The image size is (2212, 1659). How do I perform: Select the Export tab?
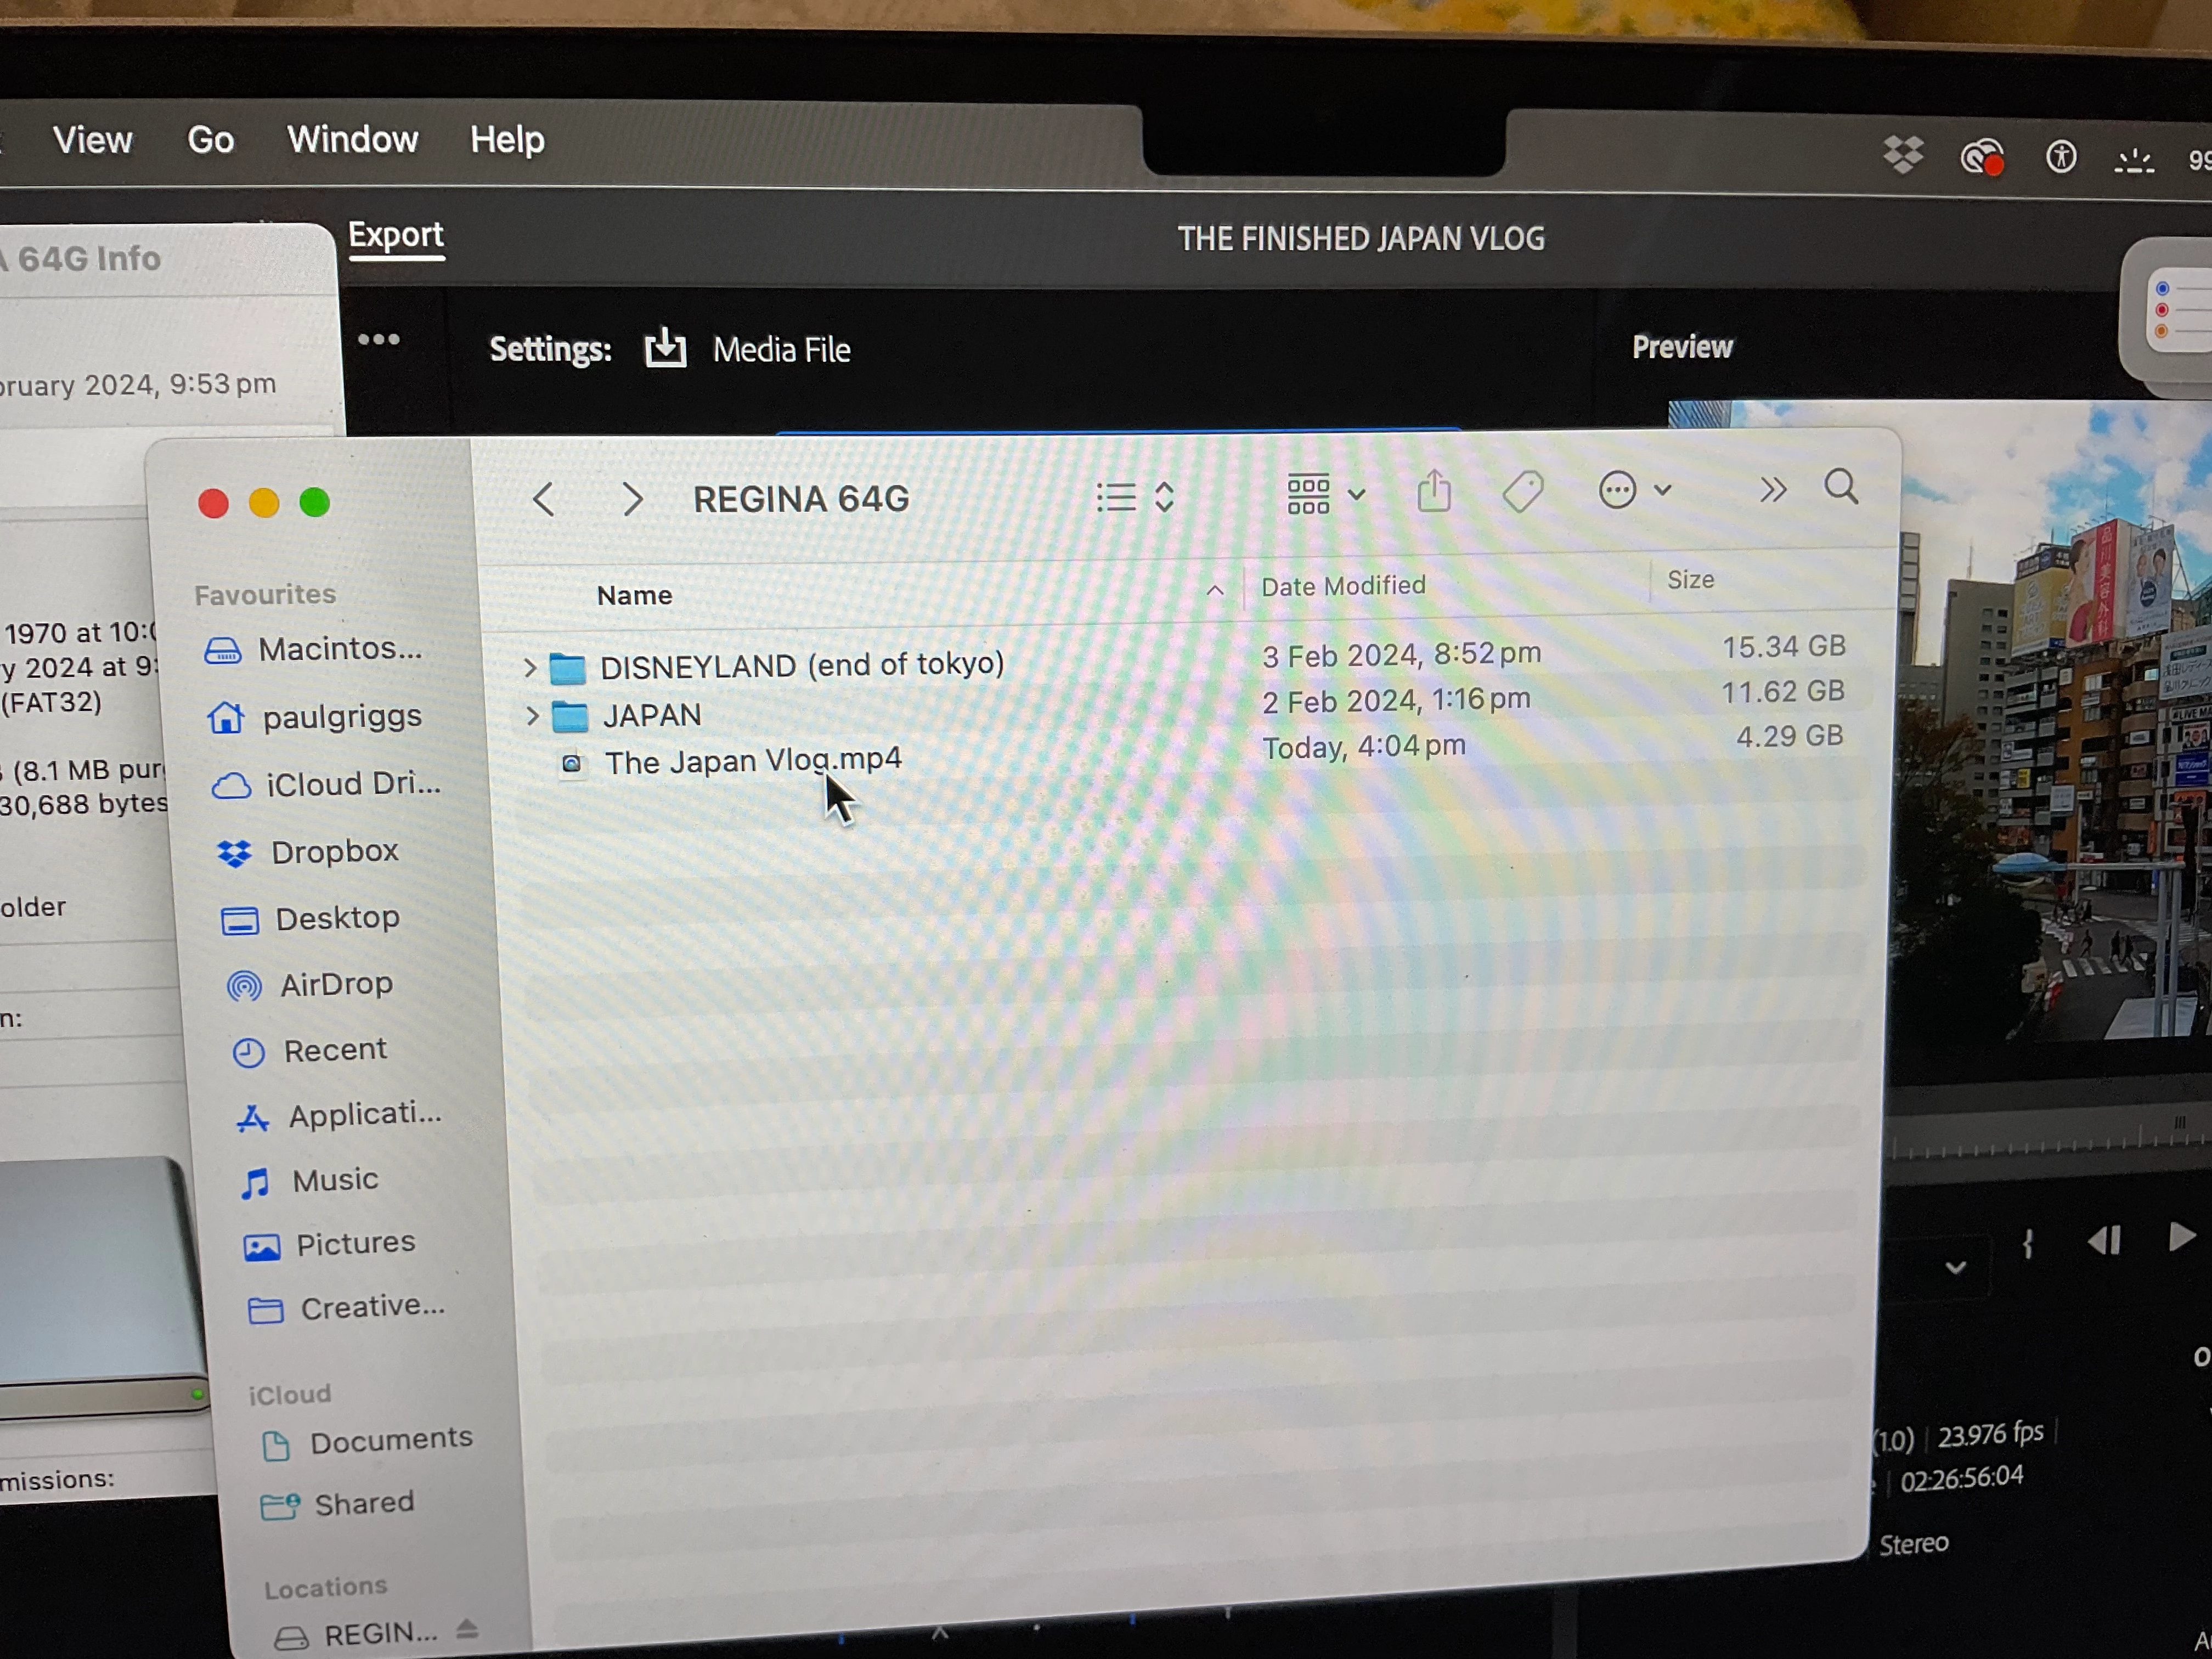click(x=395, y=235)
